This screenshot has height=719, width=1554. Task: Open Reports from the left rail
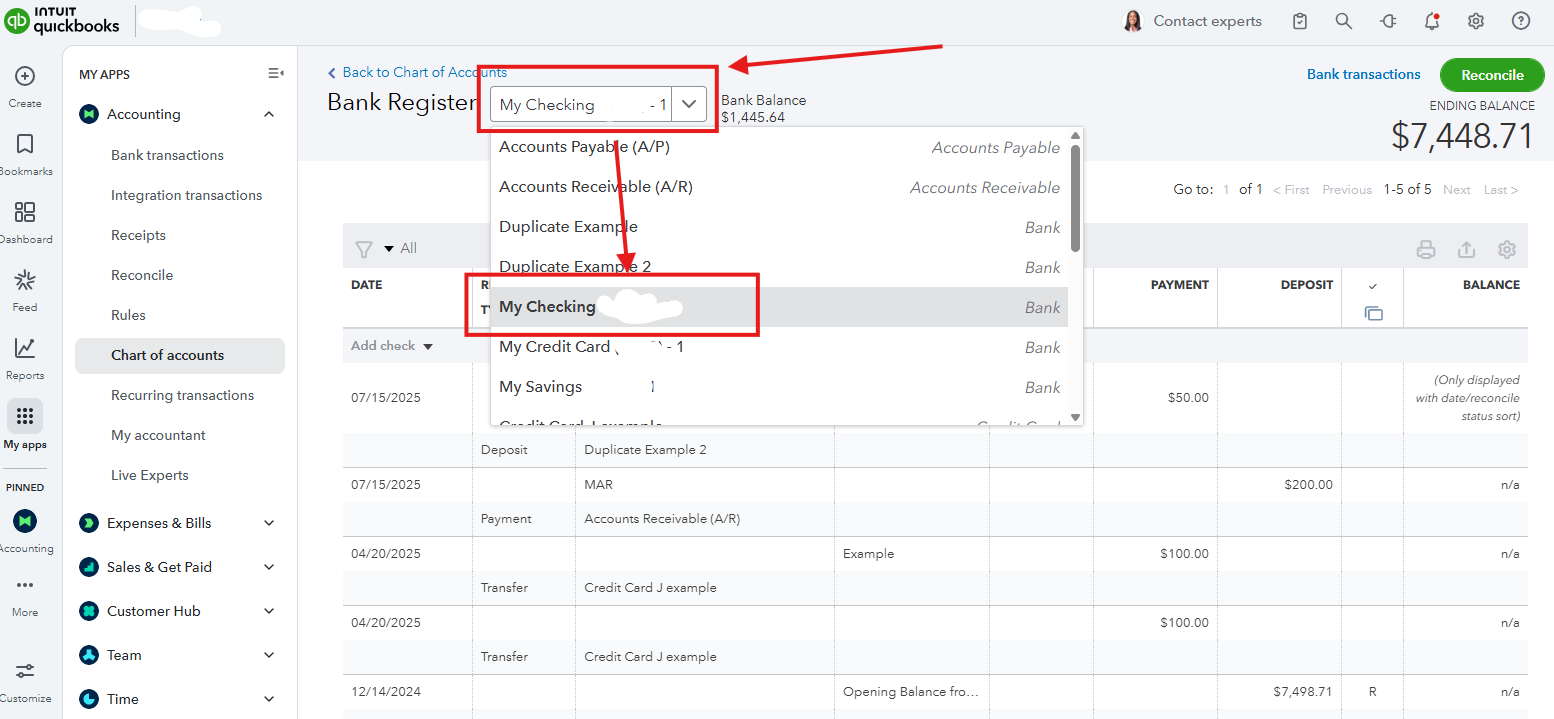coord(25,348)
